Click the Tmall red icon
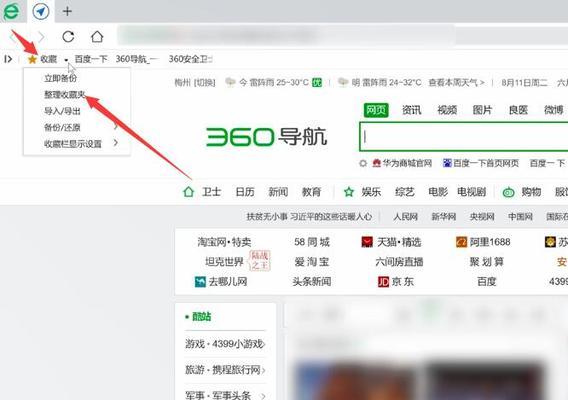The height and width of the screenshot is (400, 568). click(367, 242)
